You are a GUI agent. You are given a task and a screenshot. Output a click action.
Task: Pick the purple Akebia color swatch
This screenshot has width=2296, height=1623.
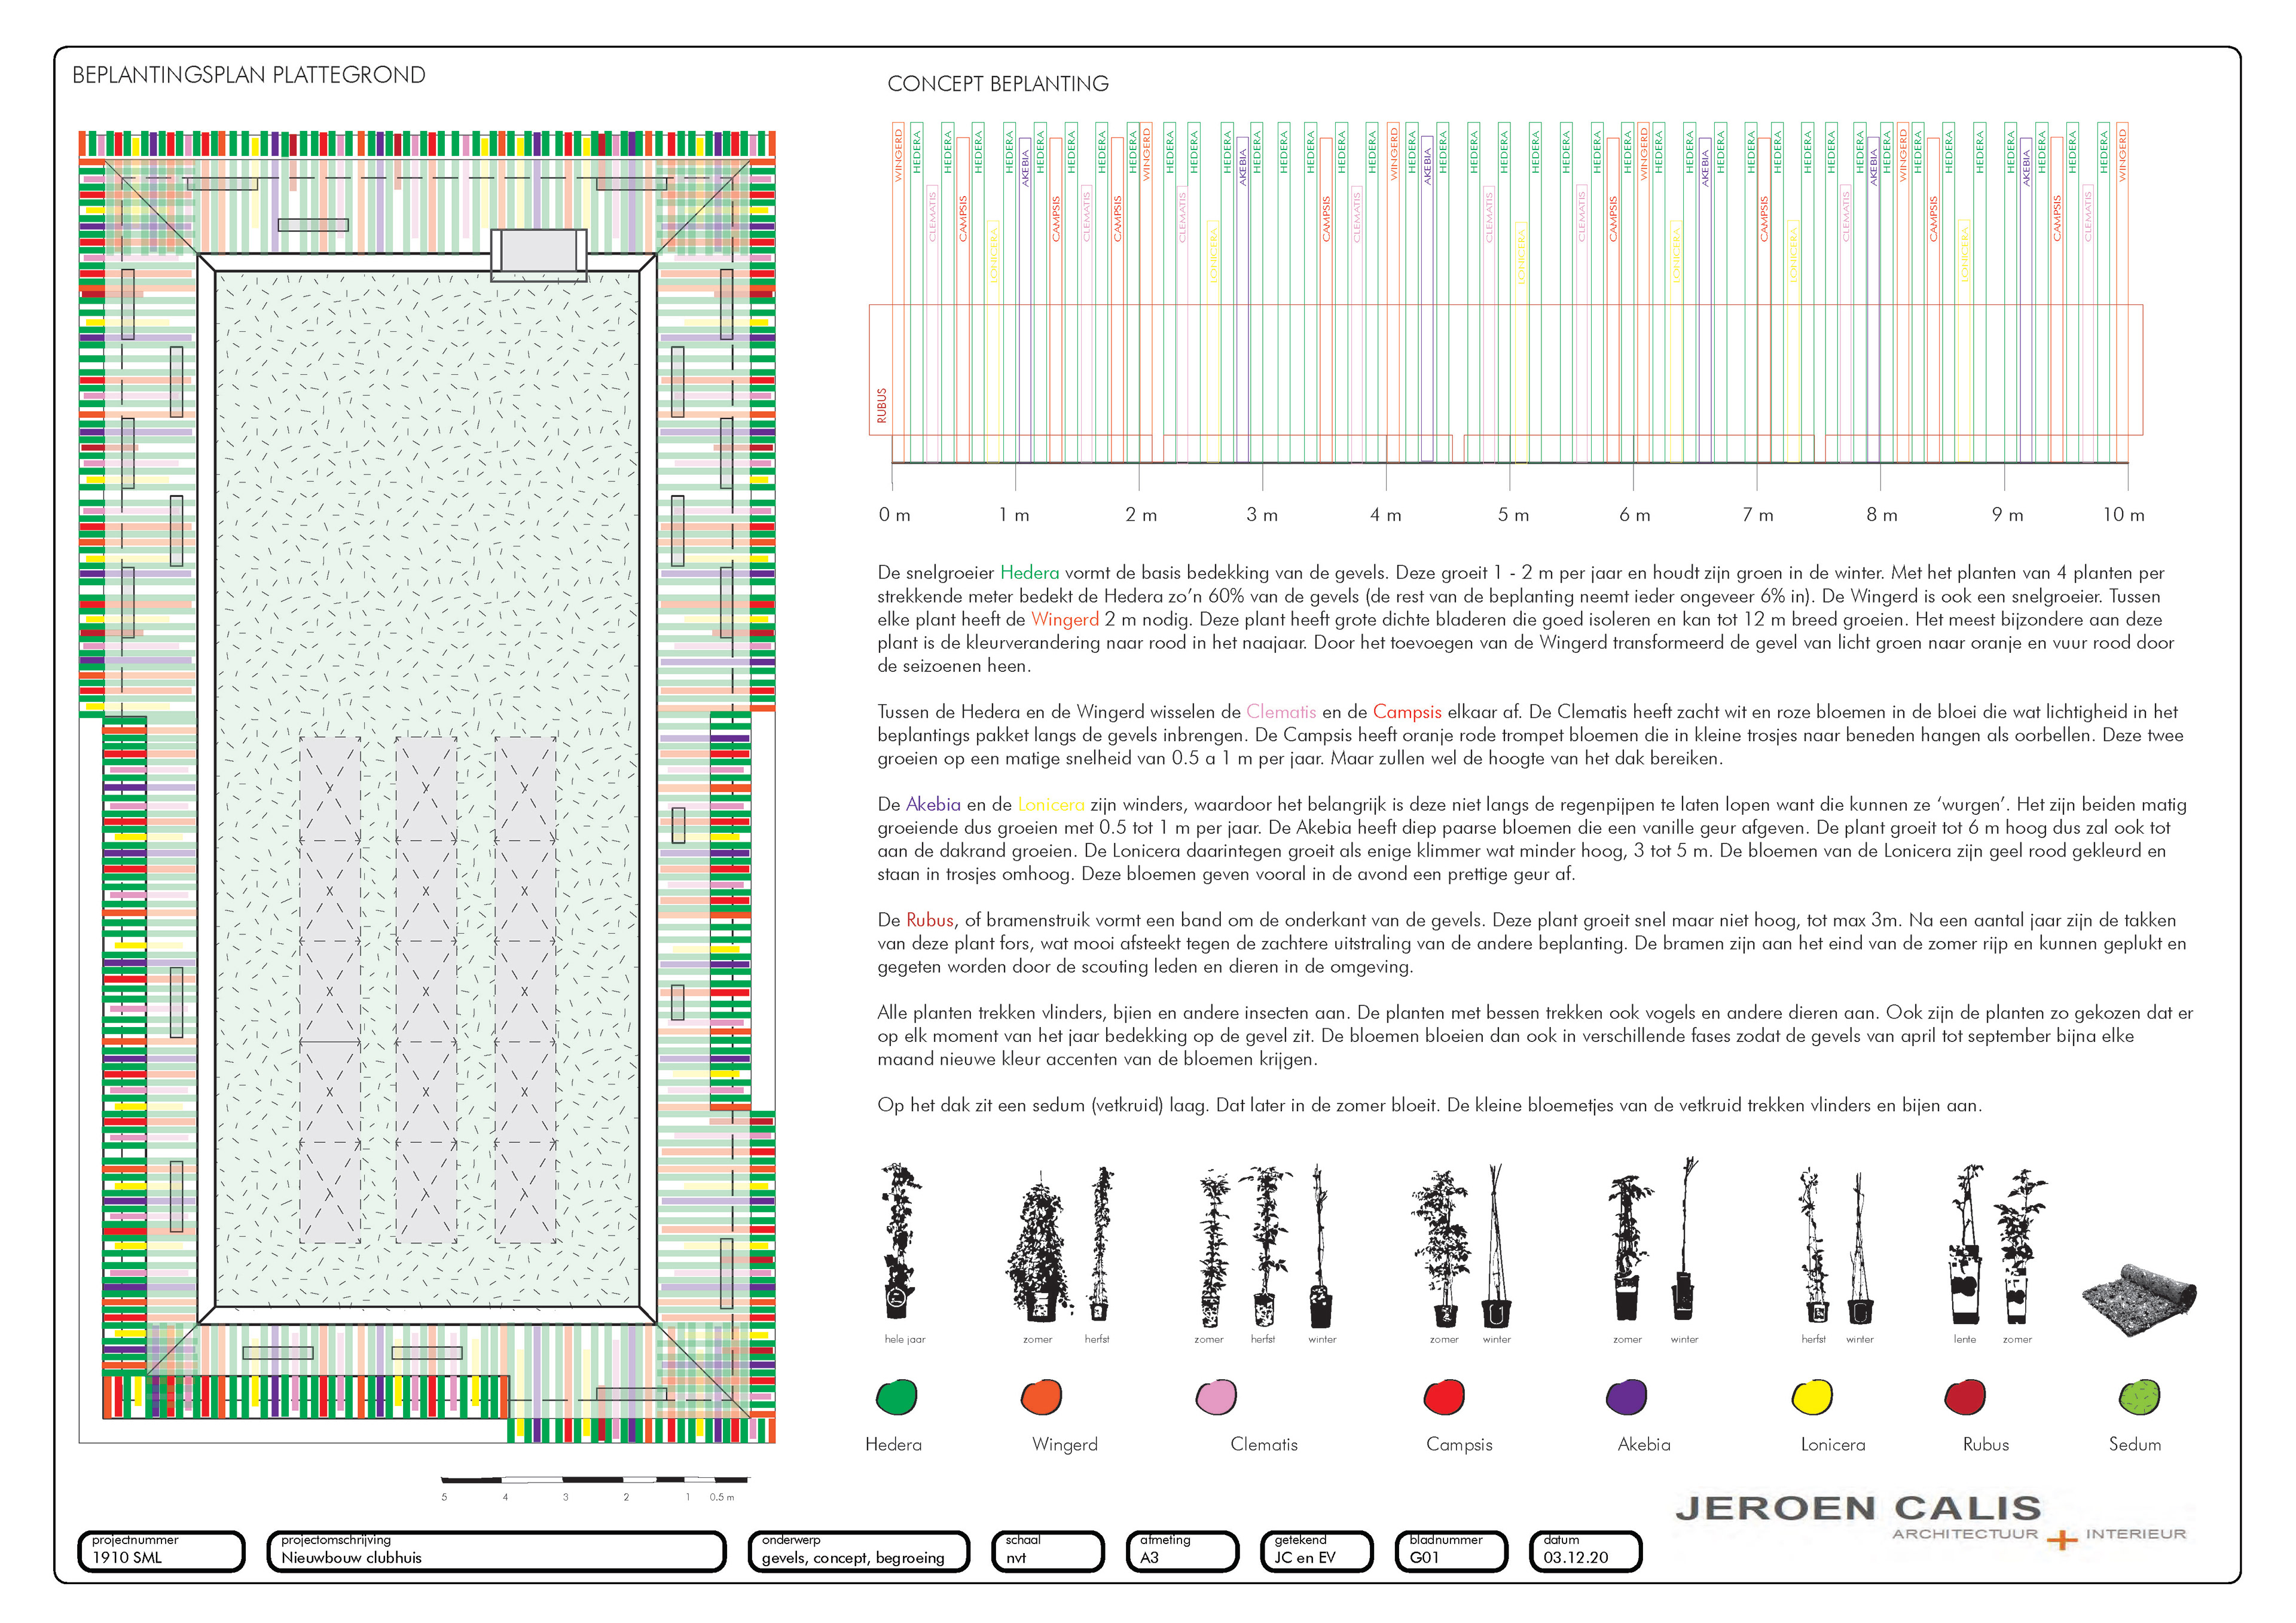coord(1626,1397)
